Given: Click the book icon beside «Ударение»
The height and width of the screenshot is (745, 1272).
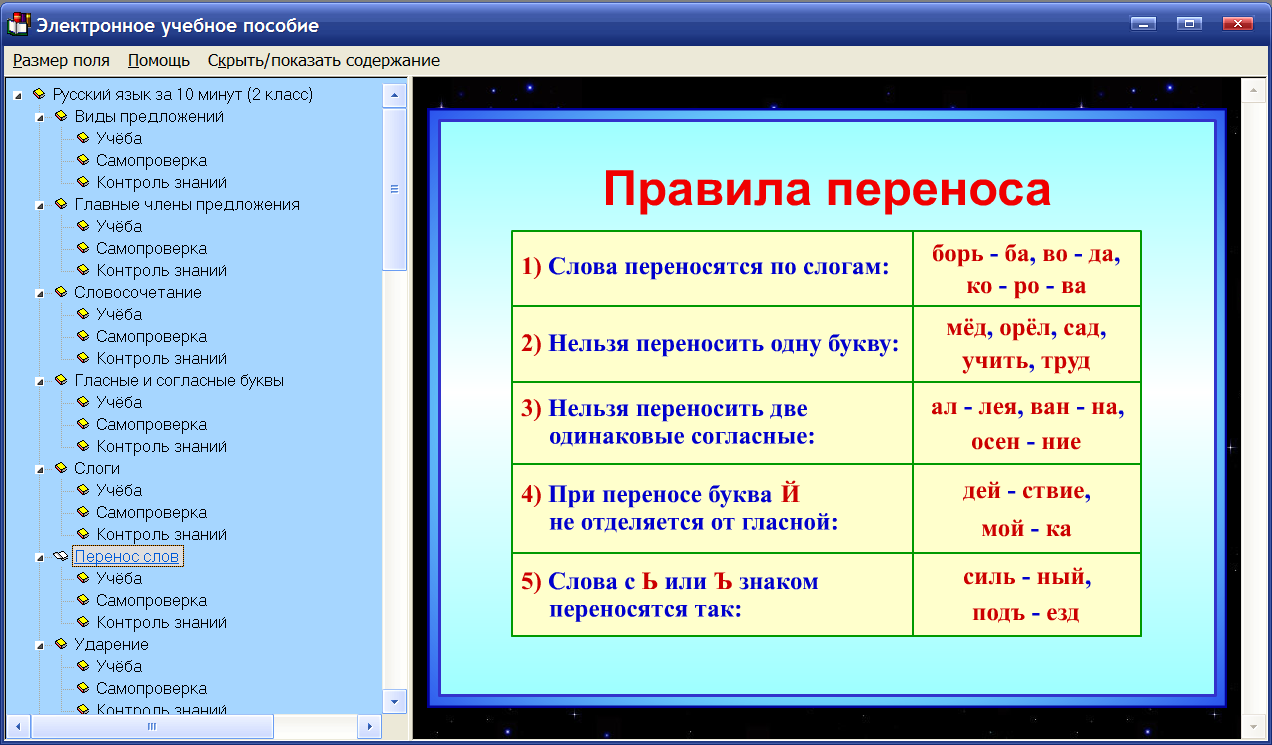Looking at the screenshot, I should tap(63, 644).
